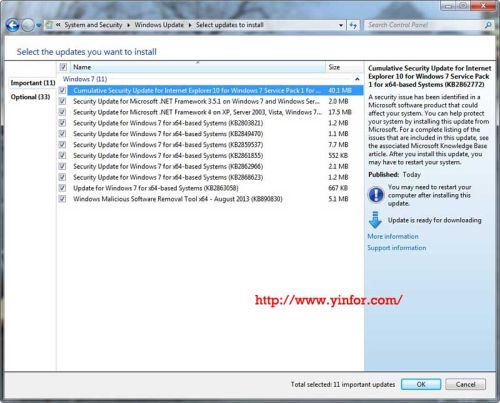Select the Update for Windows 7 KB2863058 row
This screenshot has height=403, width=500.
(x=215, y=188)
